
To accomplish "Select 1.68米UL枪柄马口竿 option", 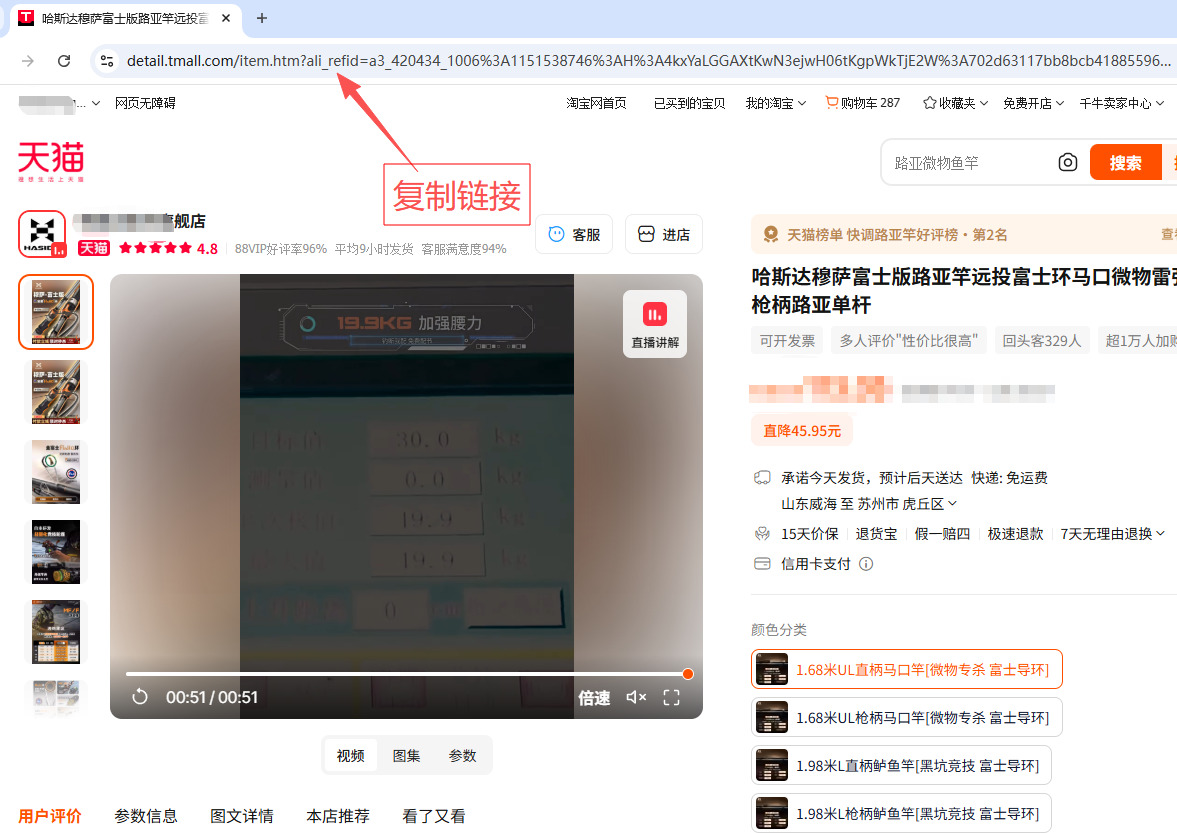I will 907,717.
